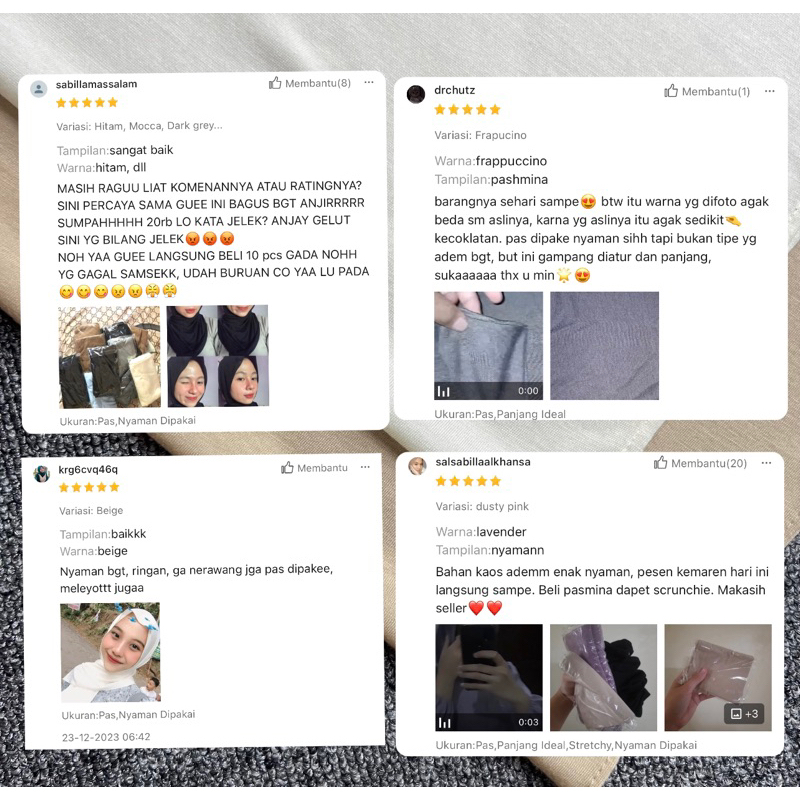Open three-dot menu on salsabillaalkhansa's review

766,463
